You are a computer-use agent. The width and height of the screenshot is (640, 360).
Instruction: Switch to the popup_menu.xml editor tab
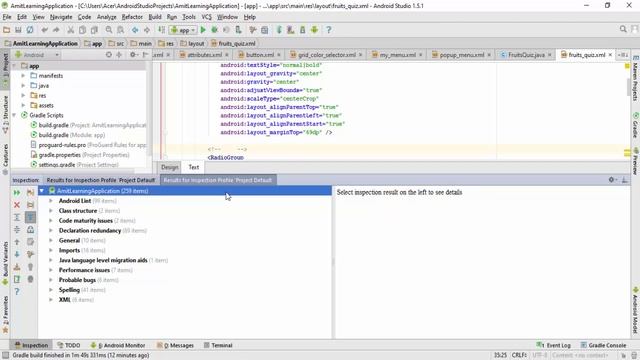tap(461, 55)
